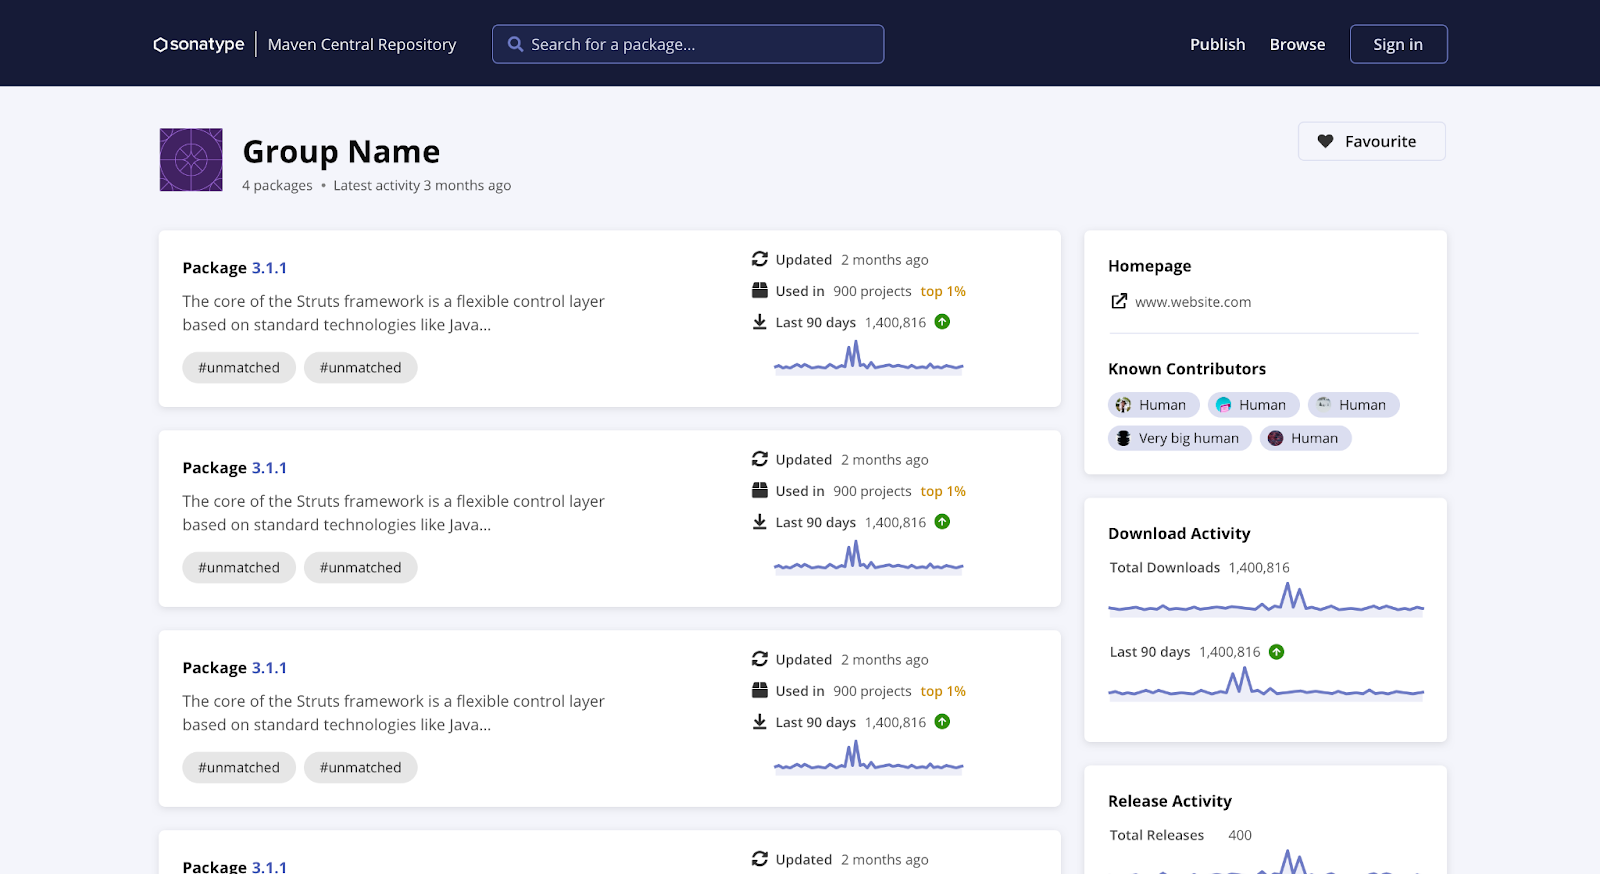
Task: Click the Very big human contributor avatar
Action: pyautogui.click(x=1124, y=438)
